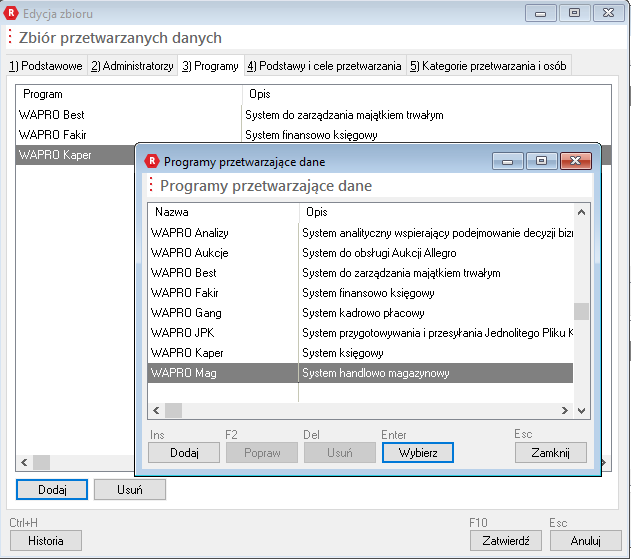Viewport: 631px width, 559px height.
Task: Select WAPRO Fakir in Edycja zbioru list
Action: (313, 135)
